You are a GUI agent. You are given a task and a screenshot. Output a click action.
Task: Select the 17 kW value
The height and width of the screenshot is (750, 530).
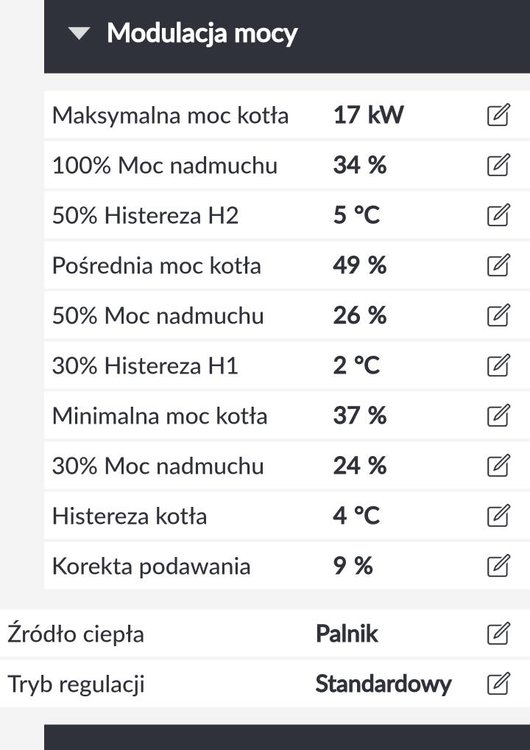pyautogui.click(x=368, y=115)
